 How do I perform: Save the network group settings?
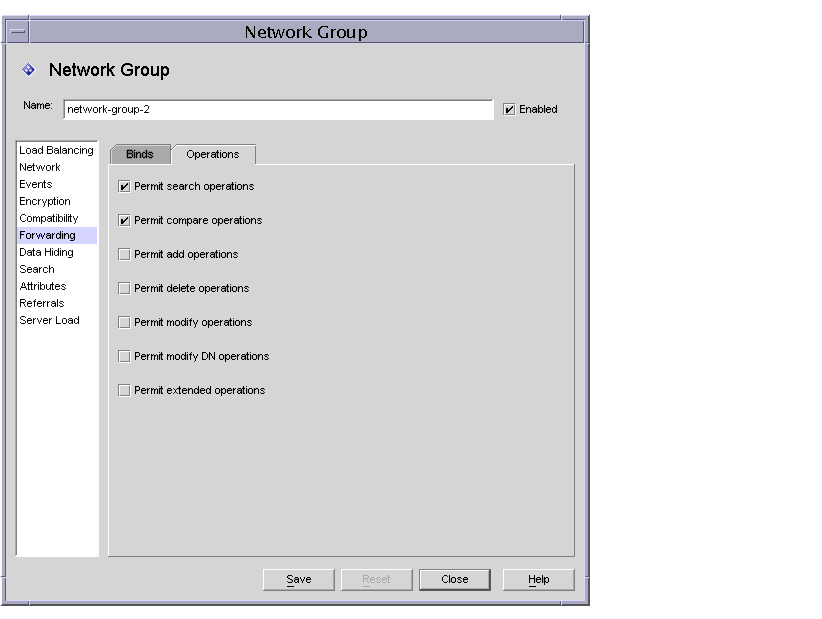pyautogui.click(x=298, y=579)
